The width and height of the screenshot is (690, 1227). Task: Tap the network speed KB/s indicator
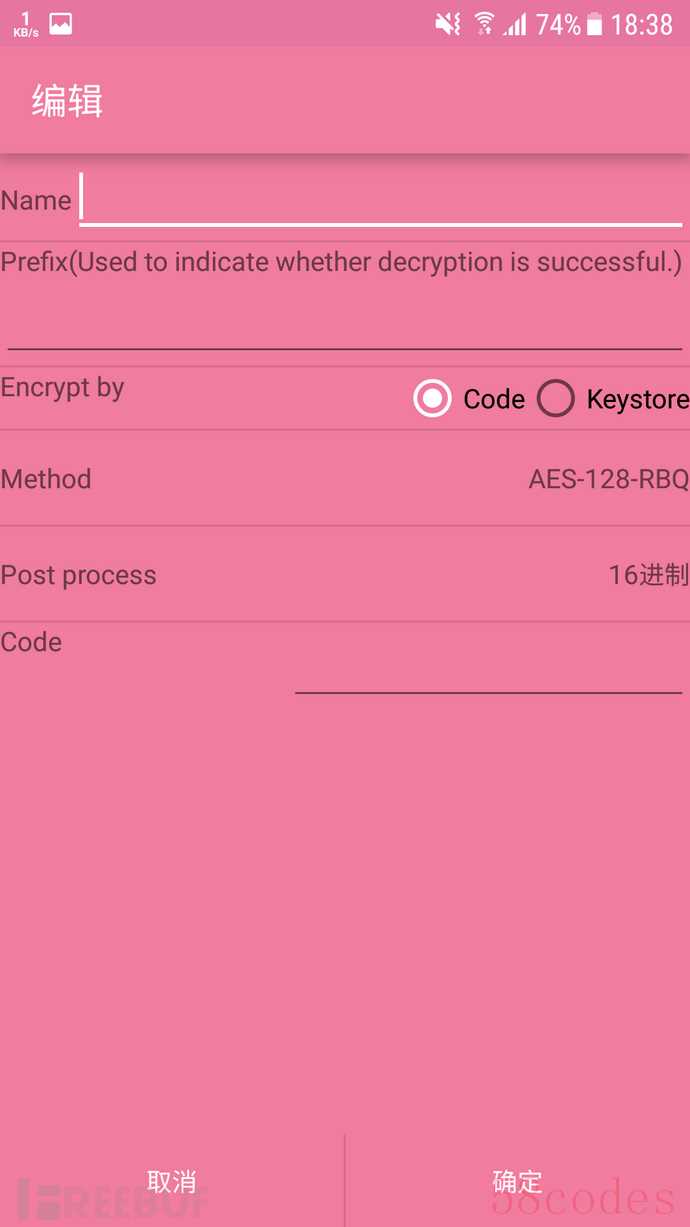pyautogui.click(x=26, y=24)
